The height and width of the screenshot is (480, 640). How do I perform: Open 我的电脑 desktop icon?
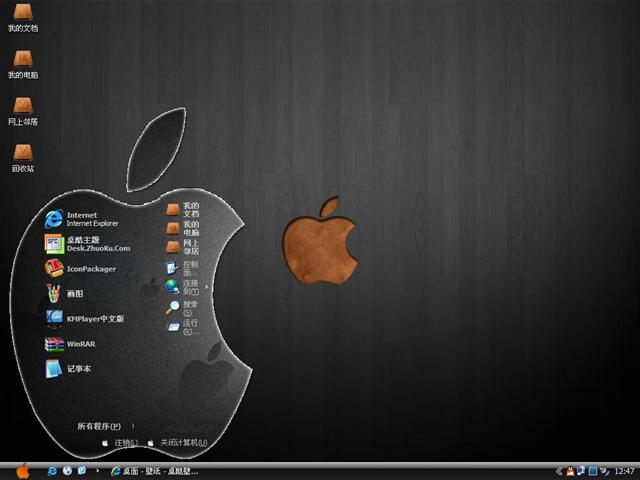[x=23, y=64]
